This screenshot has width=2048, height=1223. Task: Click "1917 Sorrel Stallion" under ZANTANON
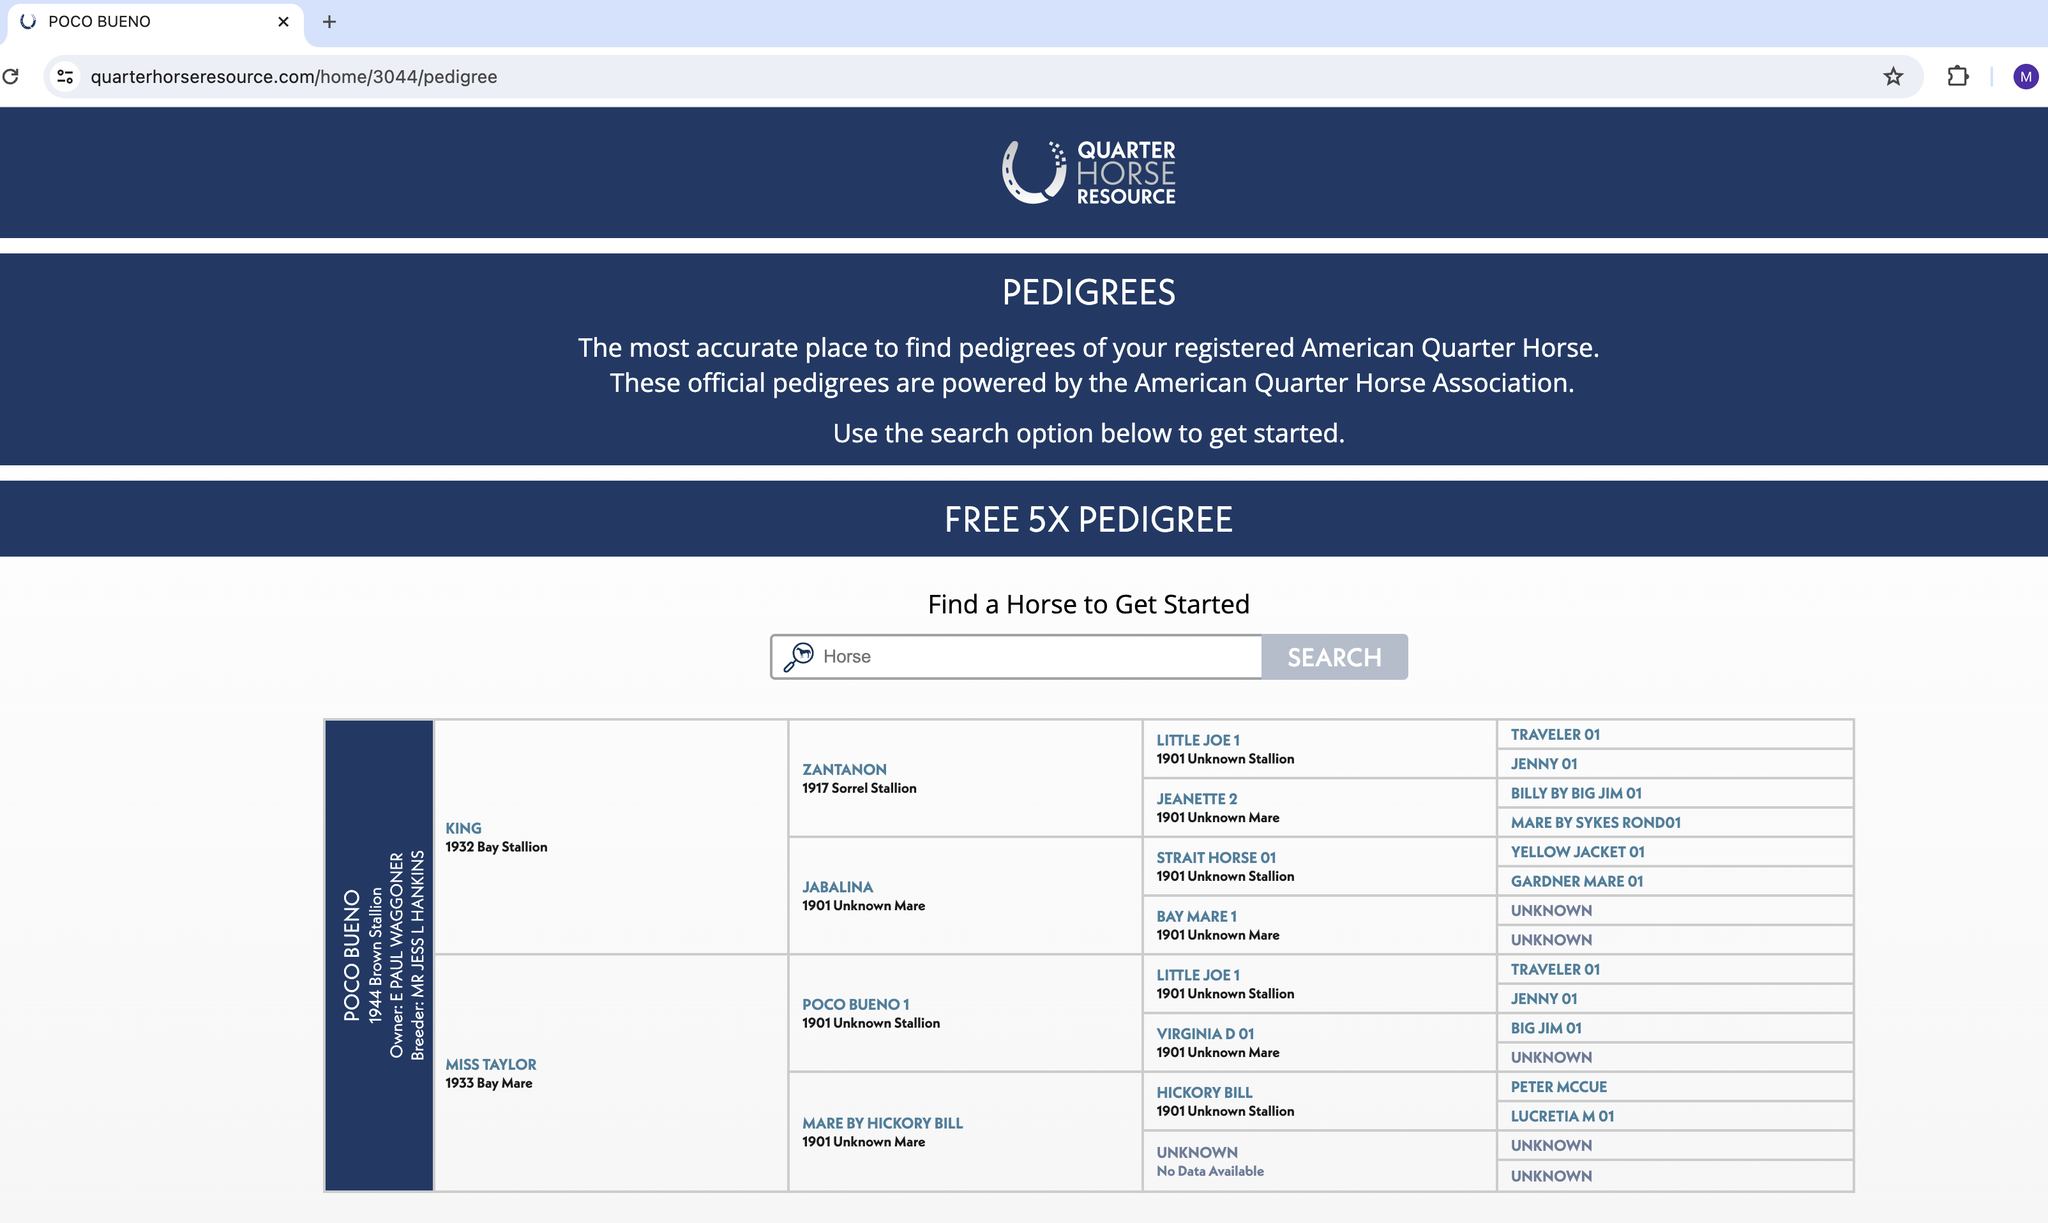pyautogui.click(x=859, y=788)
